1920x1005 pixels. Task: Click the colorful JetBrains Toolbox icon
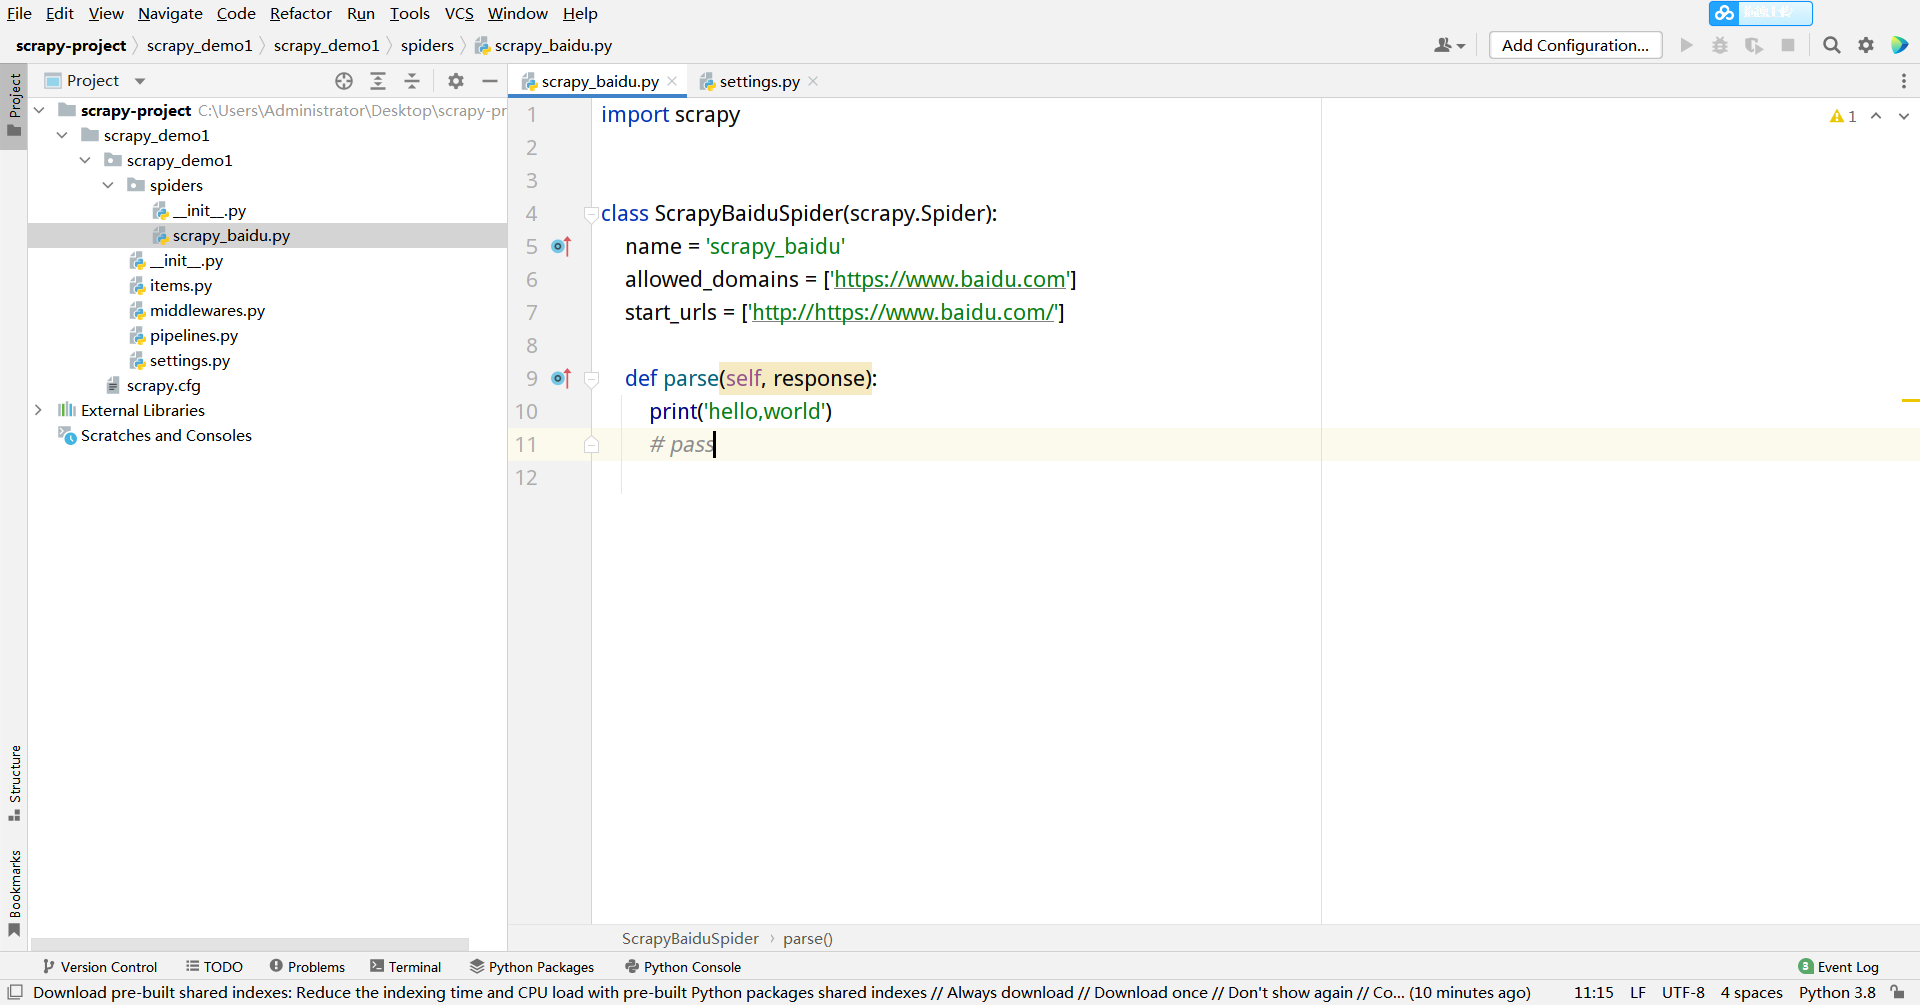1900,45
